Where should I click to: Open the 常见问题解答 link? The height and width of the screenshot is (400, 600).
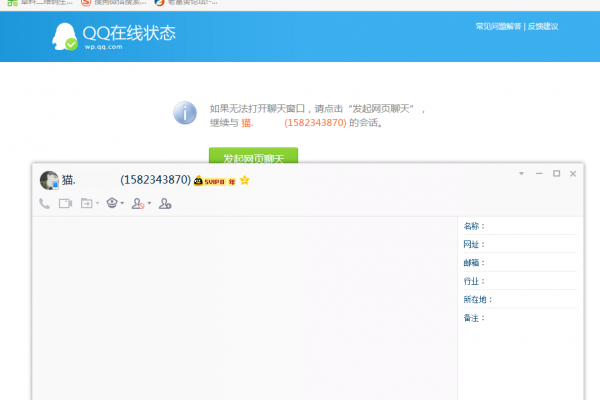pos(498,26)
